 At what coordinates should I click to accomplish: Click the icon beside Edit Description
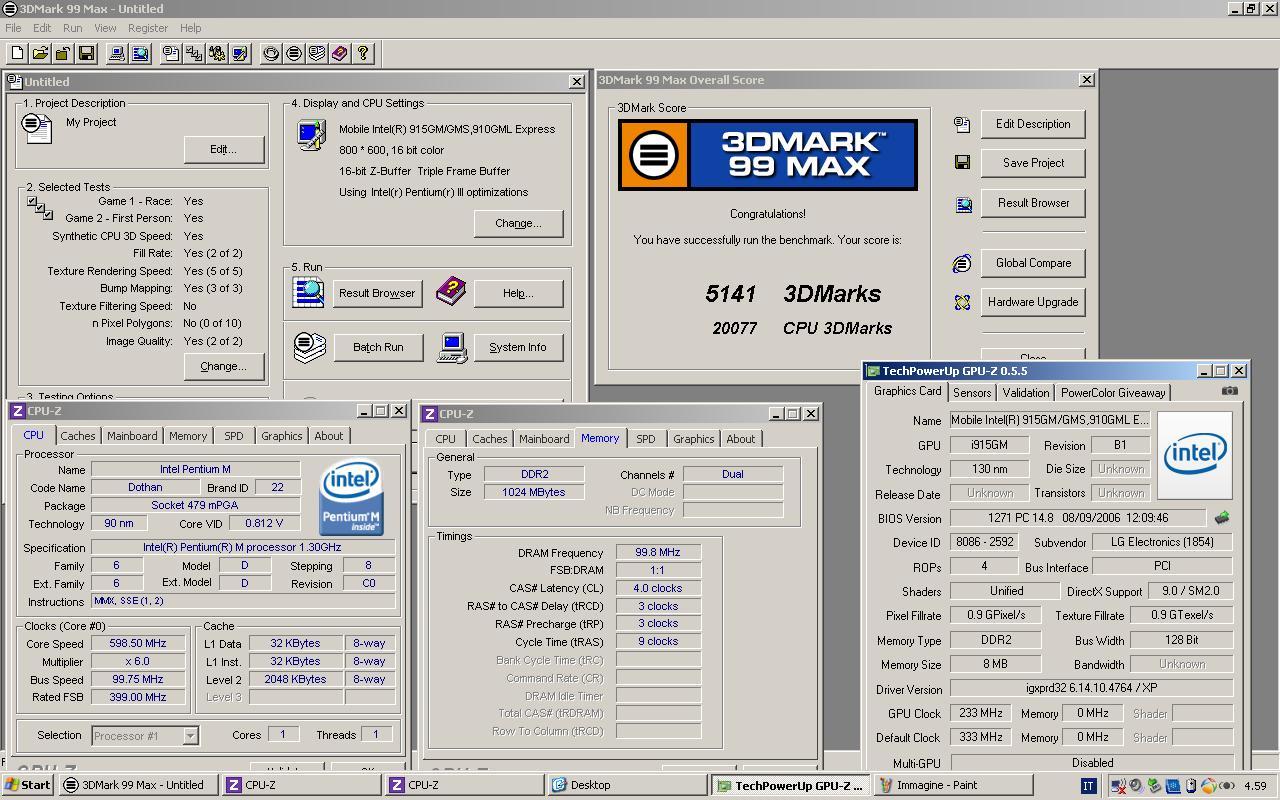coord(962,124)
